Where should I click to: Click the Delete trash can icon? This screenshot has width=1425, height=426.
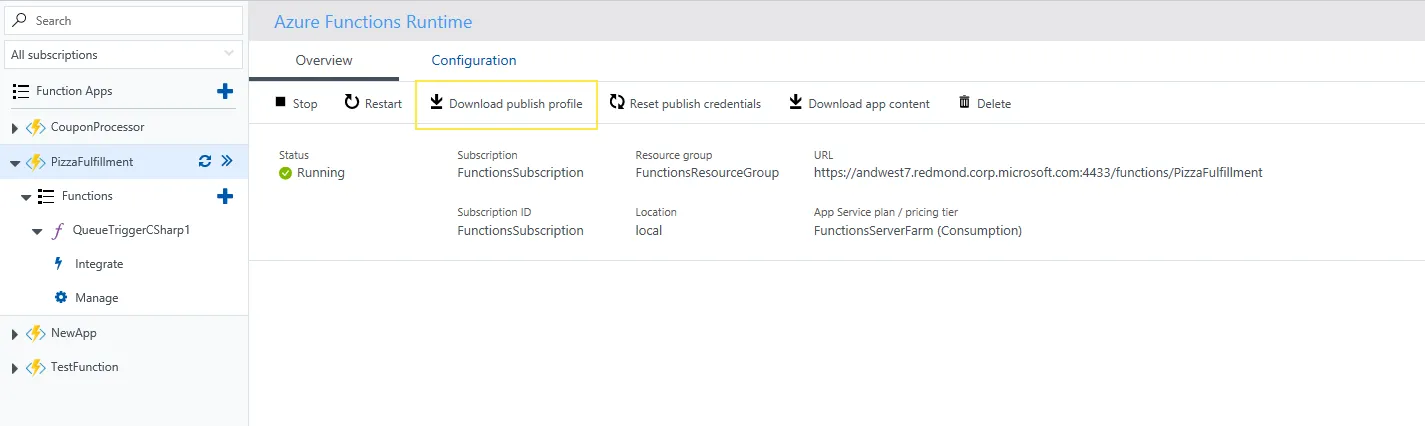964,102
